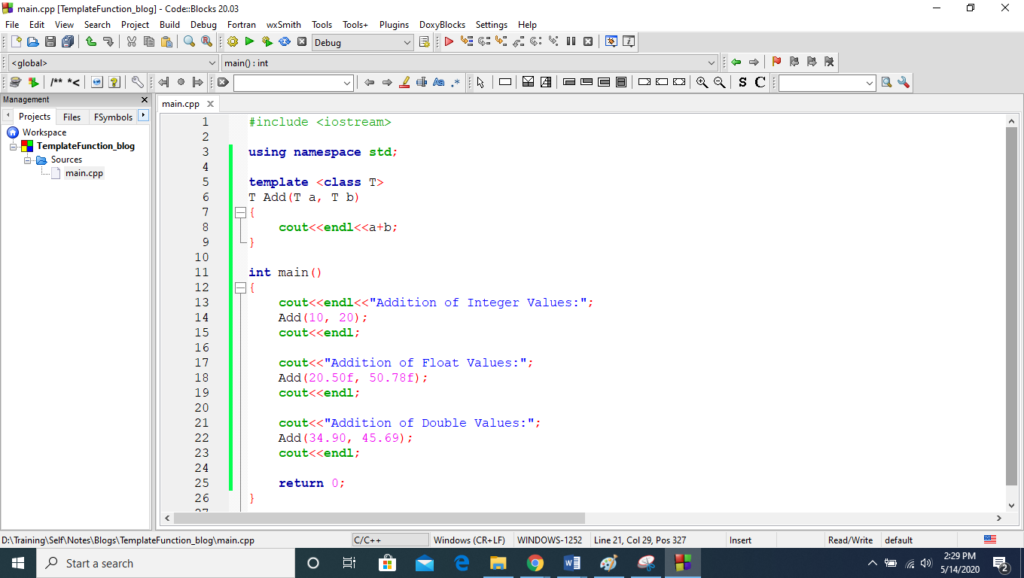Run the program with green play icon

tap(249, 41)
